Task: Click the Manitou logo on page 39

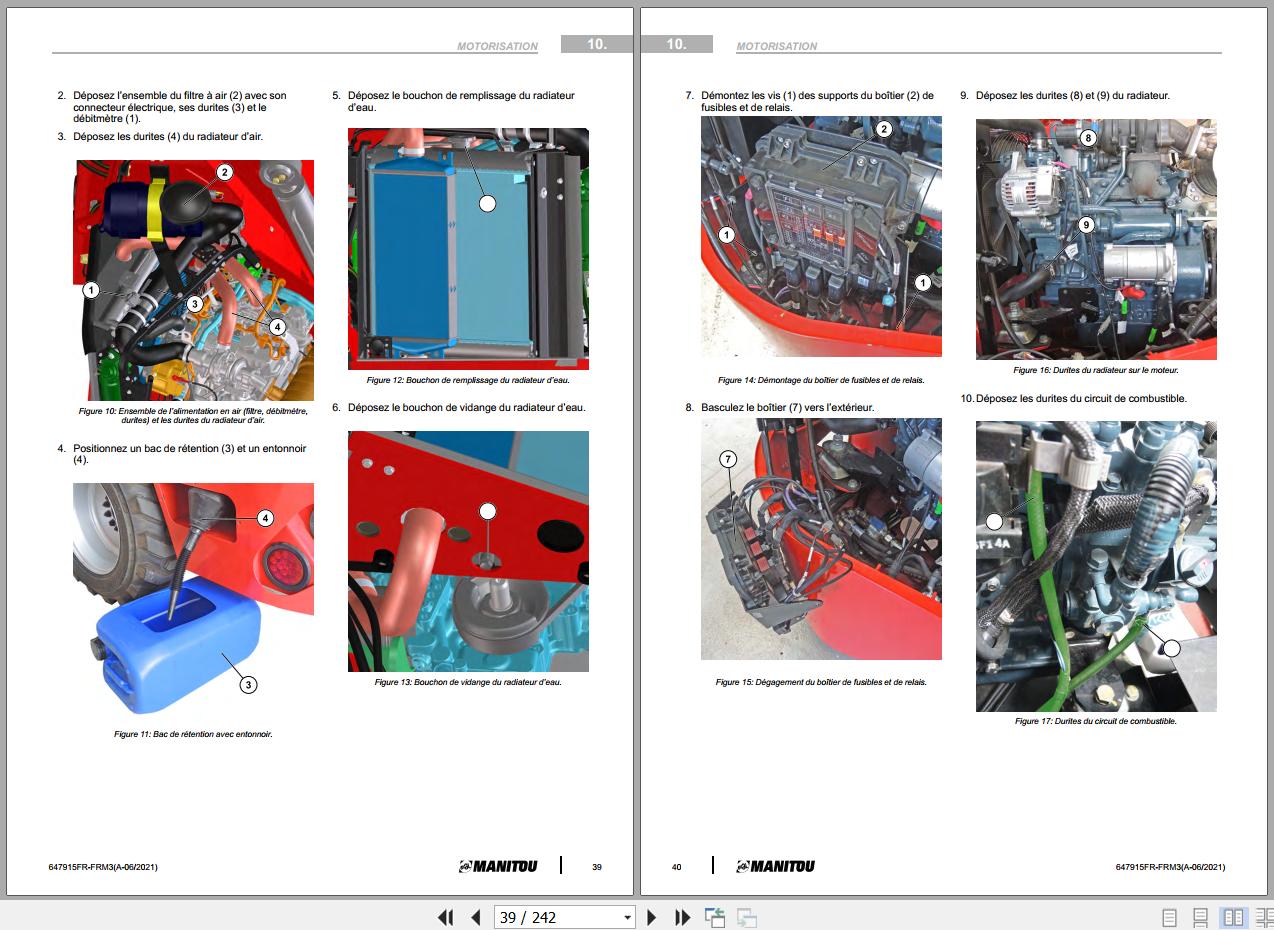Action: (x=498, y=866)
